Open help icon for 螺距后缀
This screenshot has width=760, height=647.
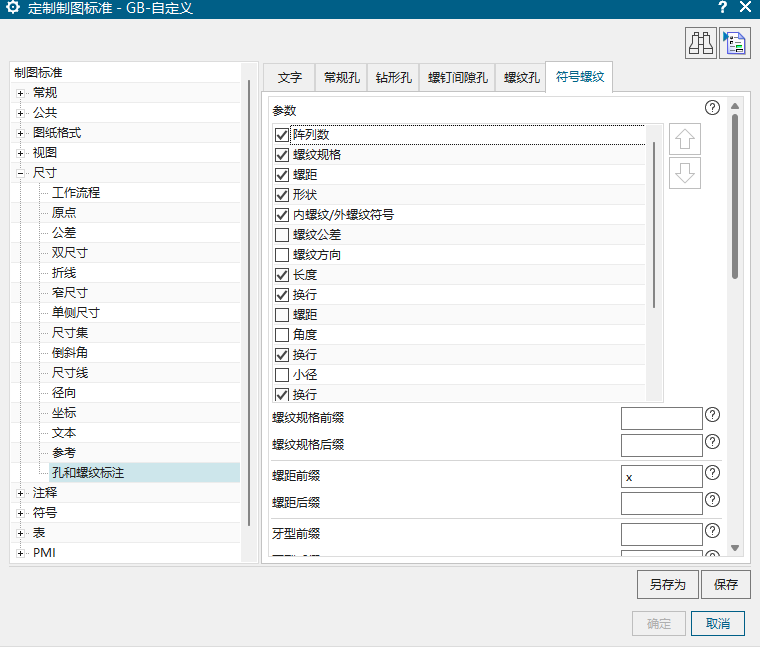point(712,500)
